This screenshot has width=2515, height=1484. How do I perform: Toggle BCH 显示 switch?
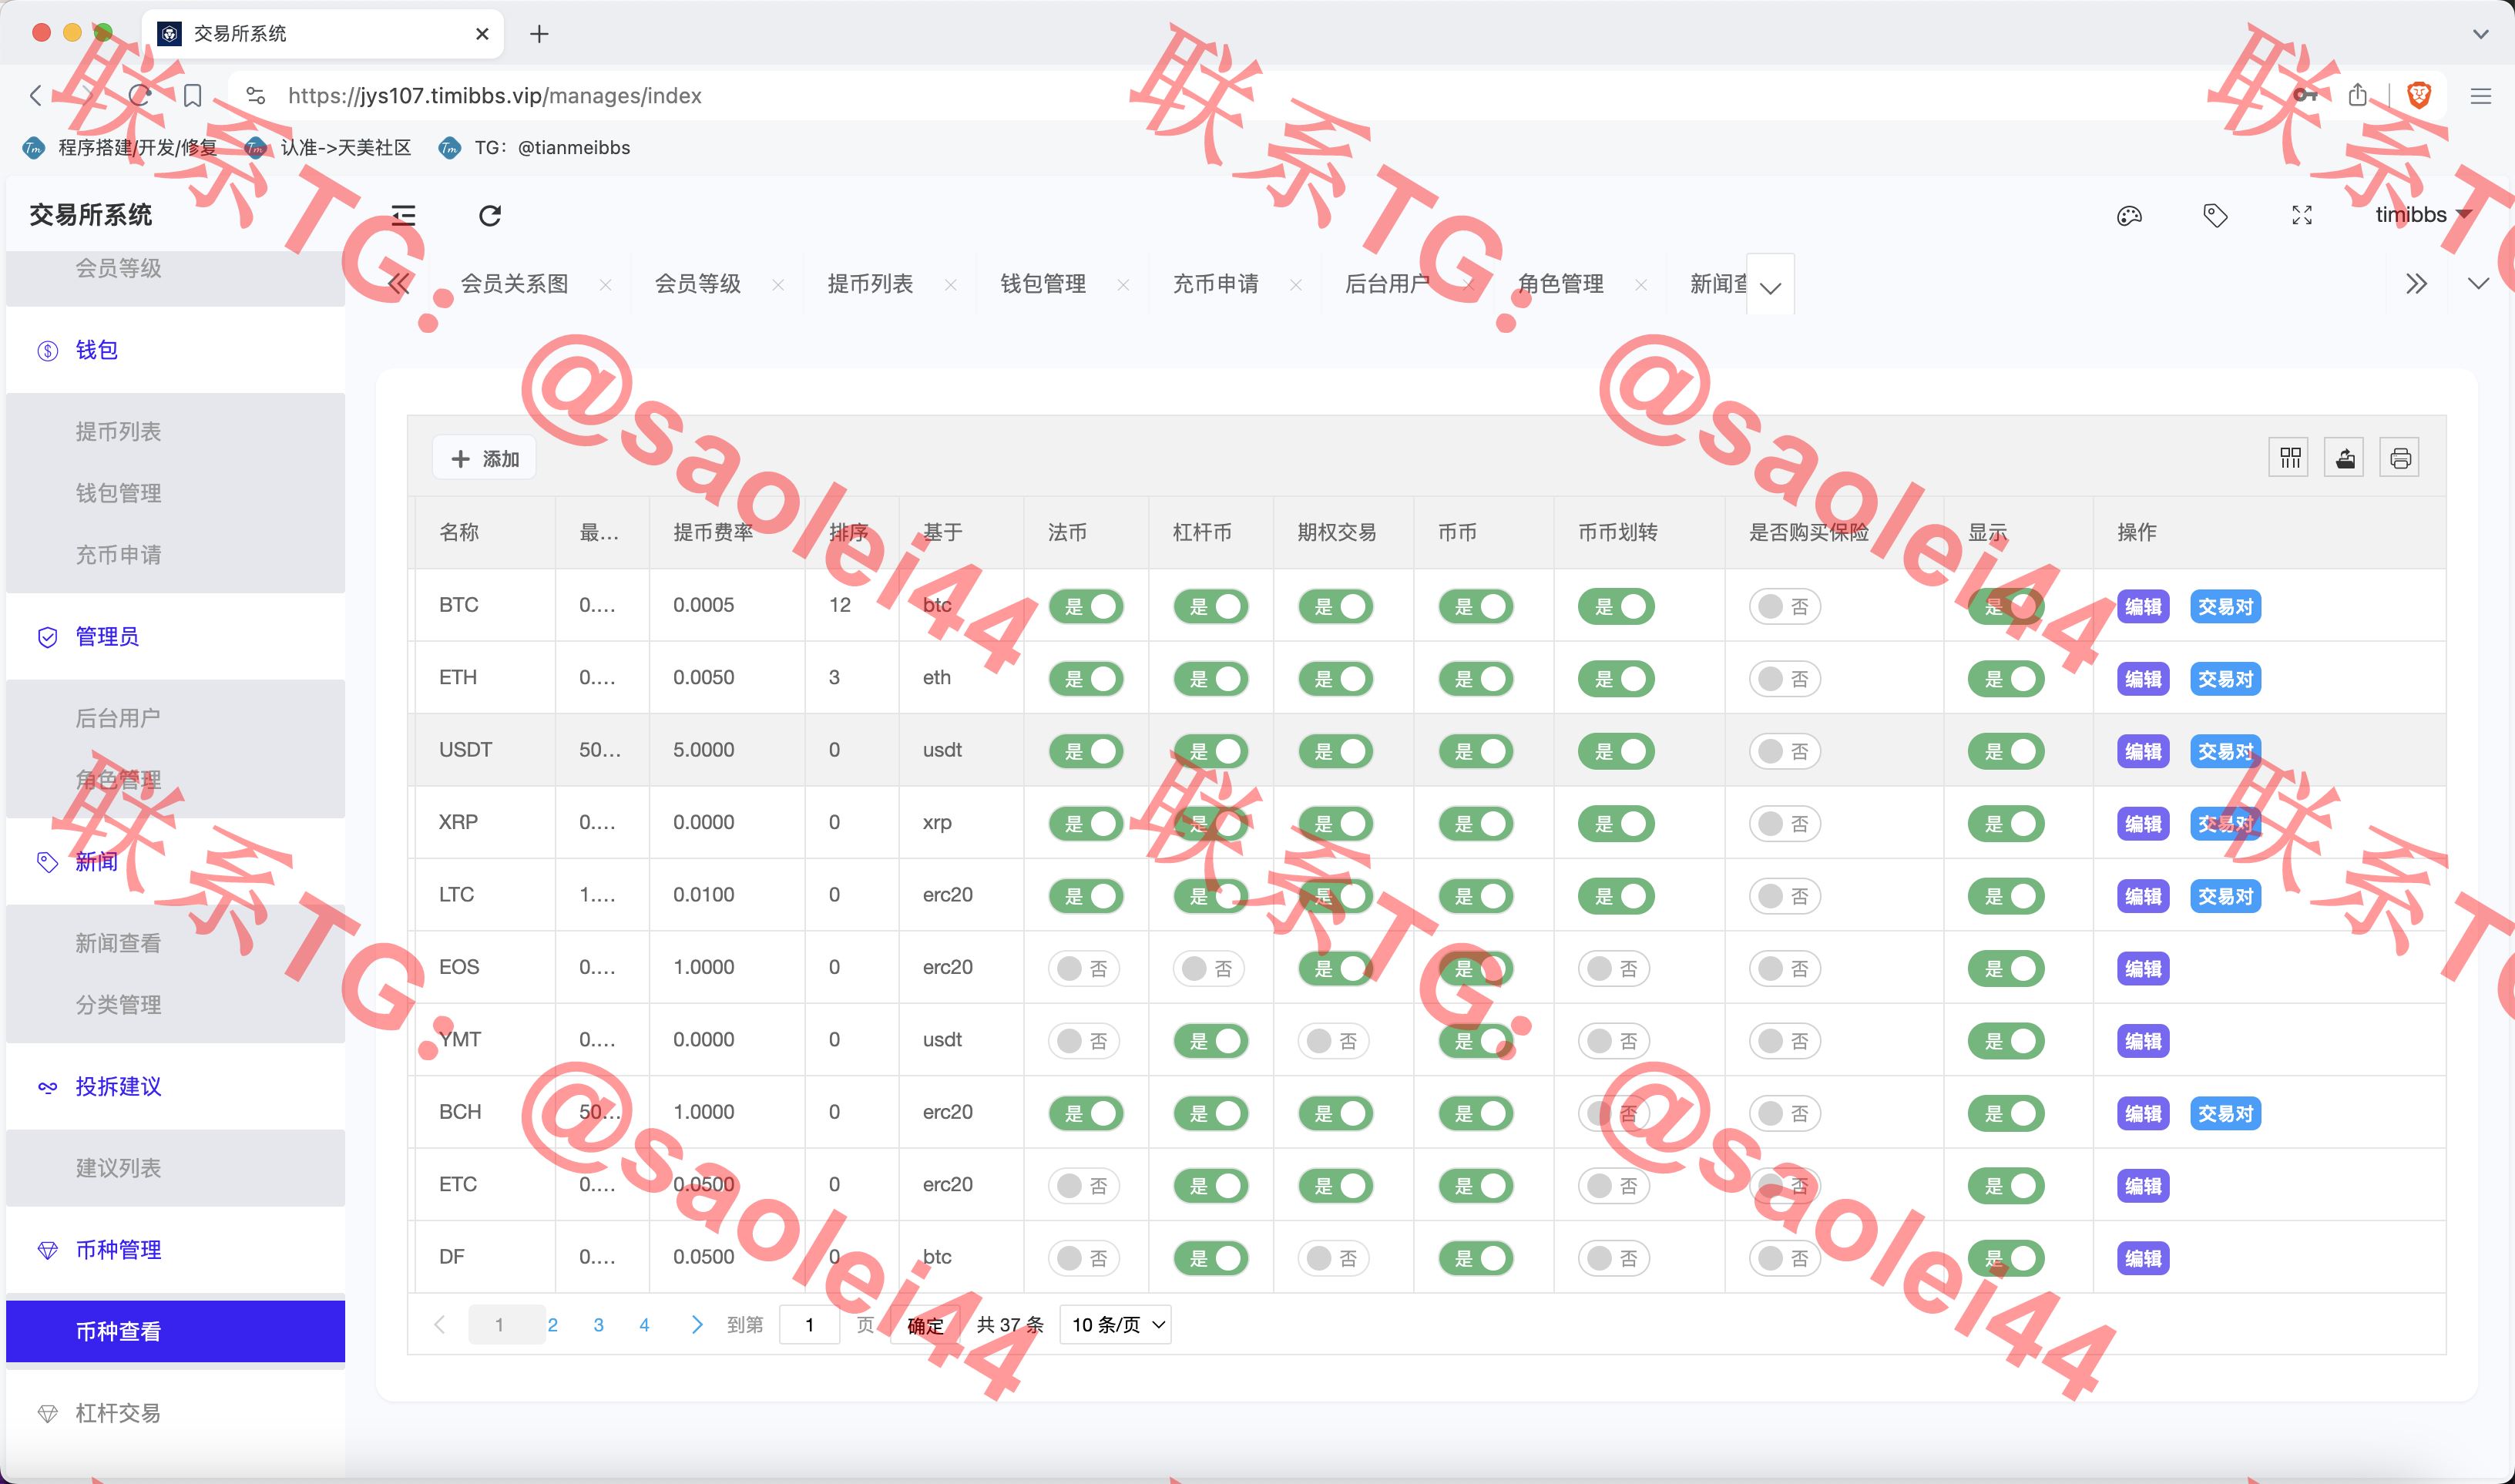pyautogui.click(x=2006, y=1114)
